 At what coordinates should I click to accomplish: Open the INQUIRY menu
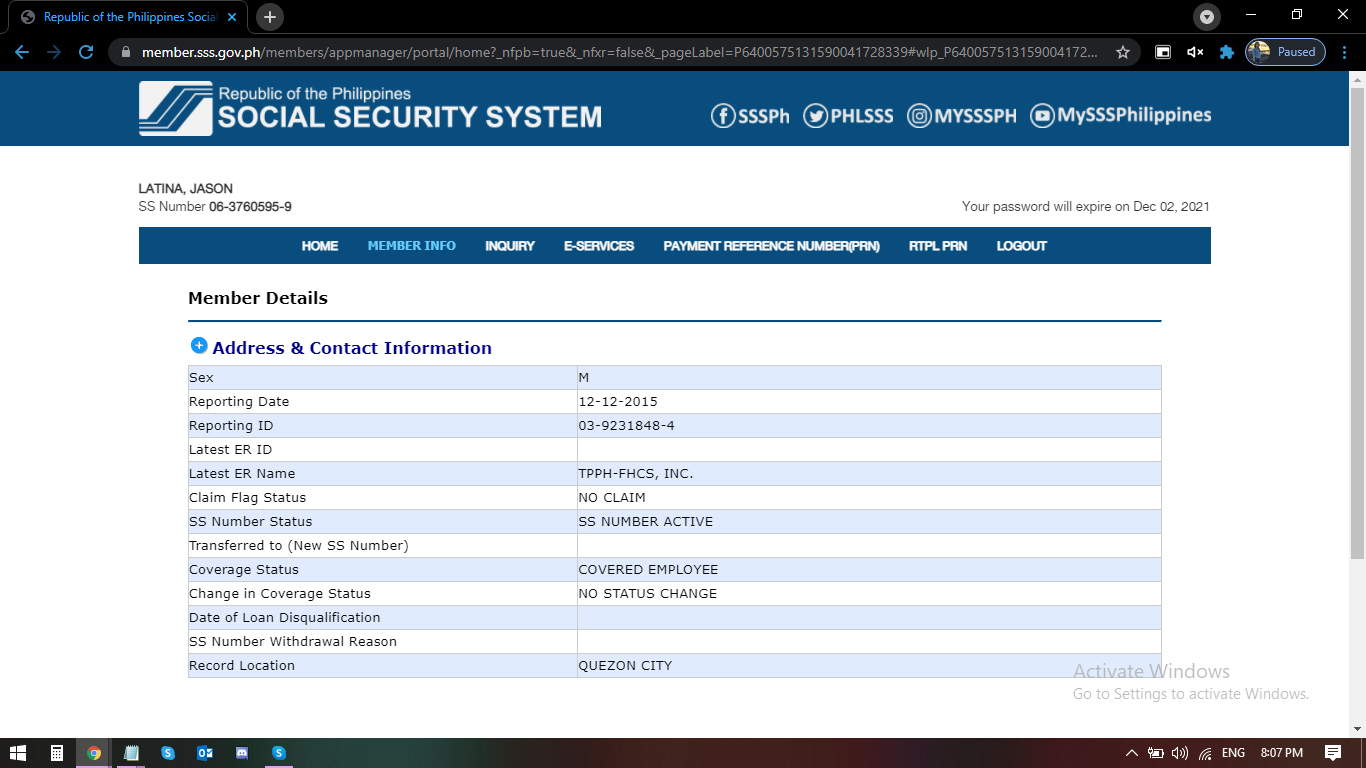point(510,246)
